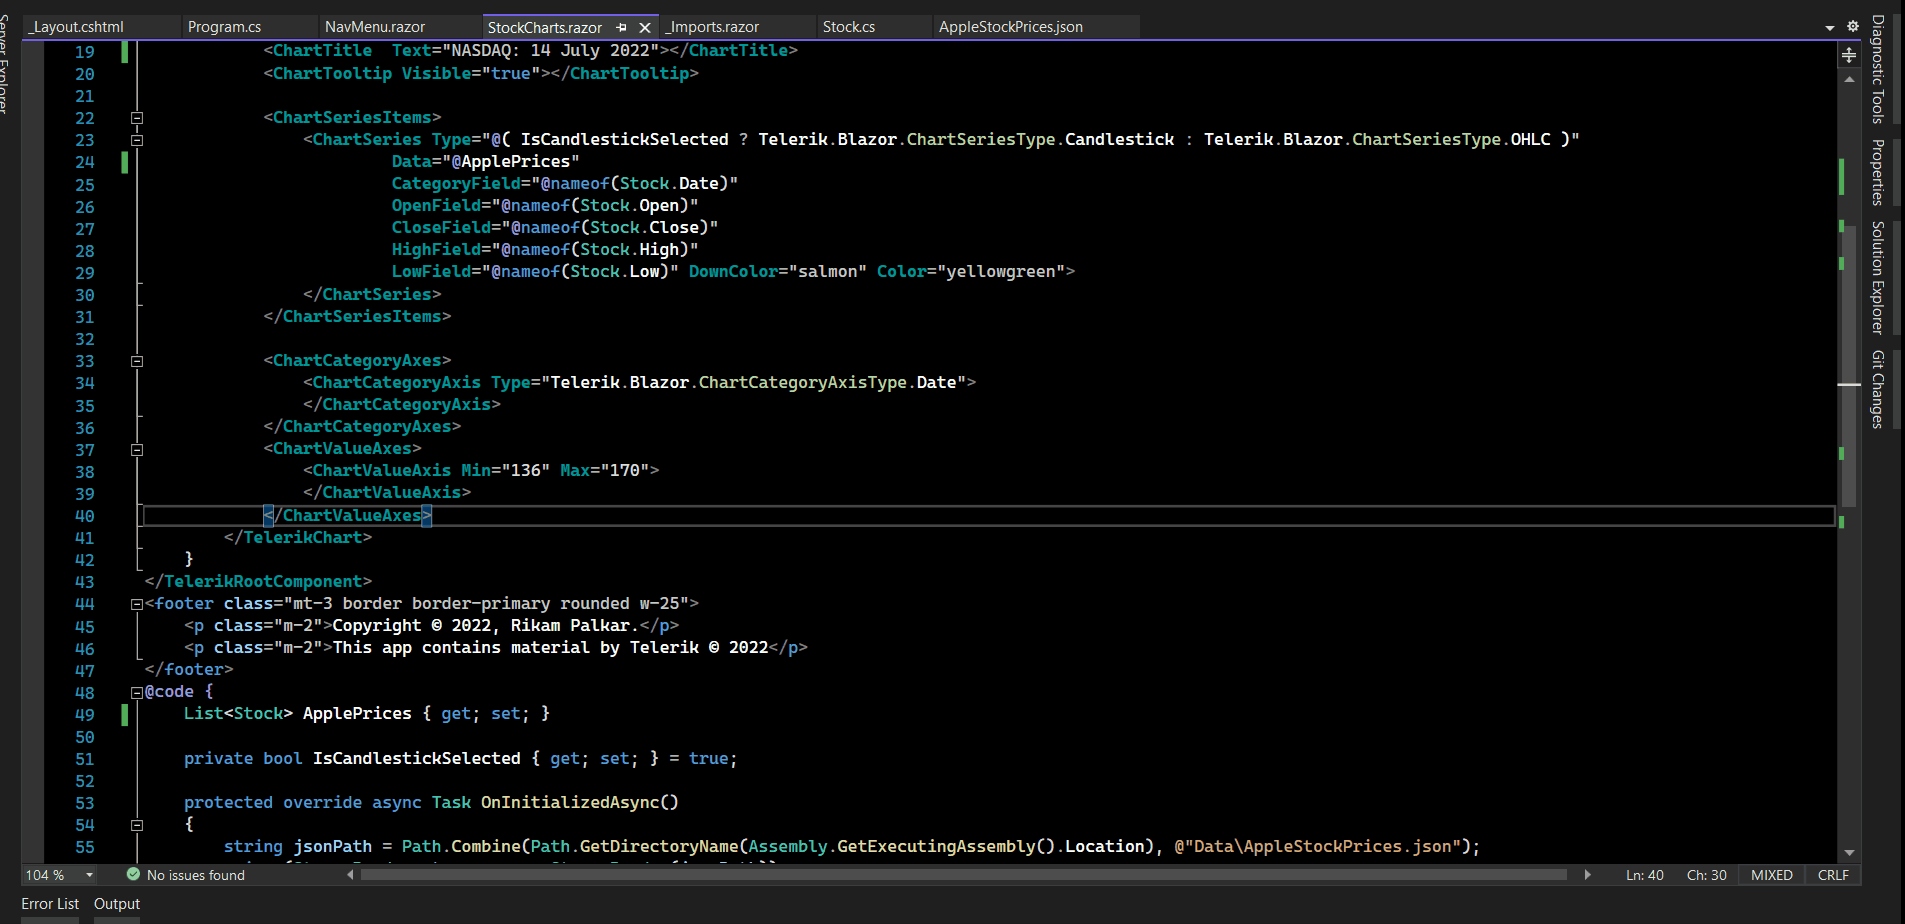1905x924 pixels.
Task: Toggle the CRLF line ending indicator
Action: click(x=1833, y=875)
